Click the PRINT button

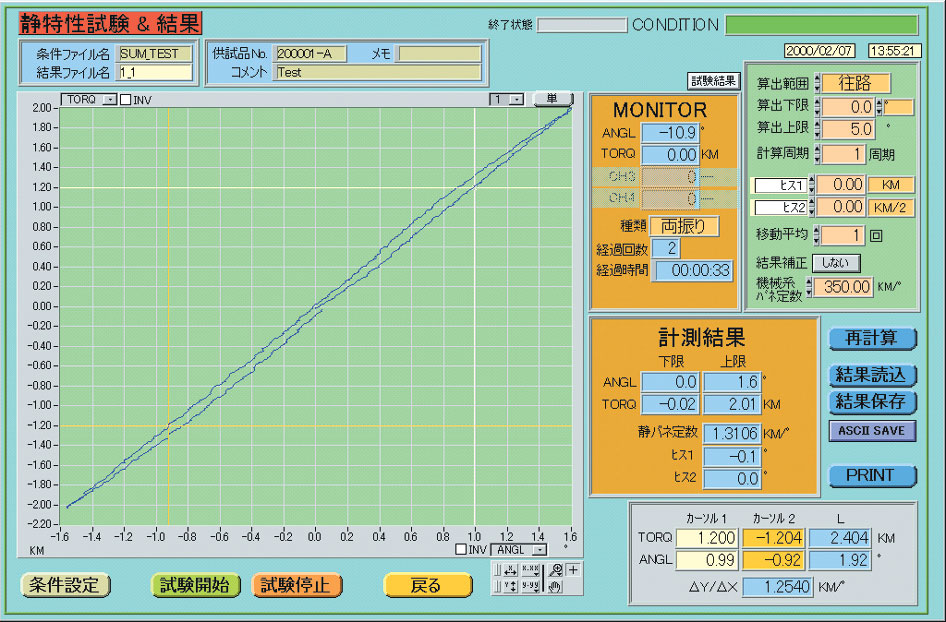click(872, 475)
